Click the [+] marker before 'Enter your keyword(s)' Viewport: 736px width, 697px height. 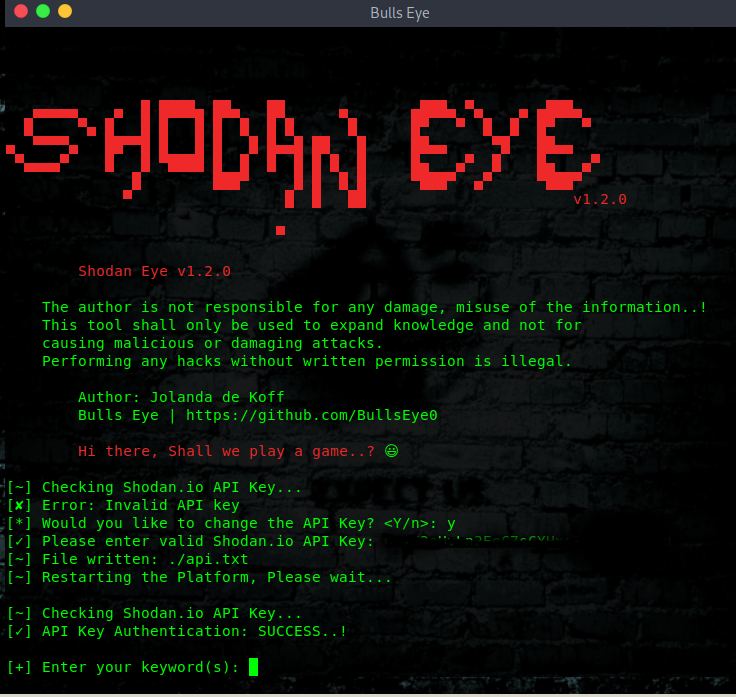click(19, 667)
